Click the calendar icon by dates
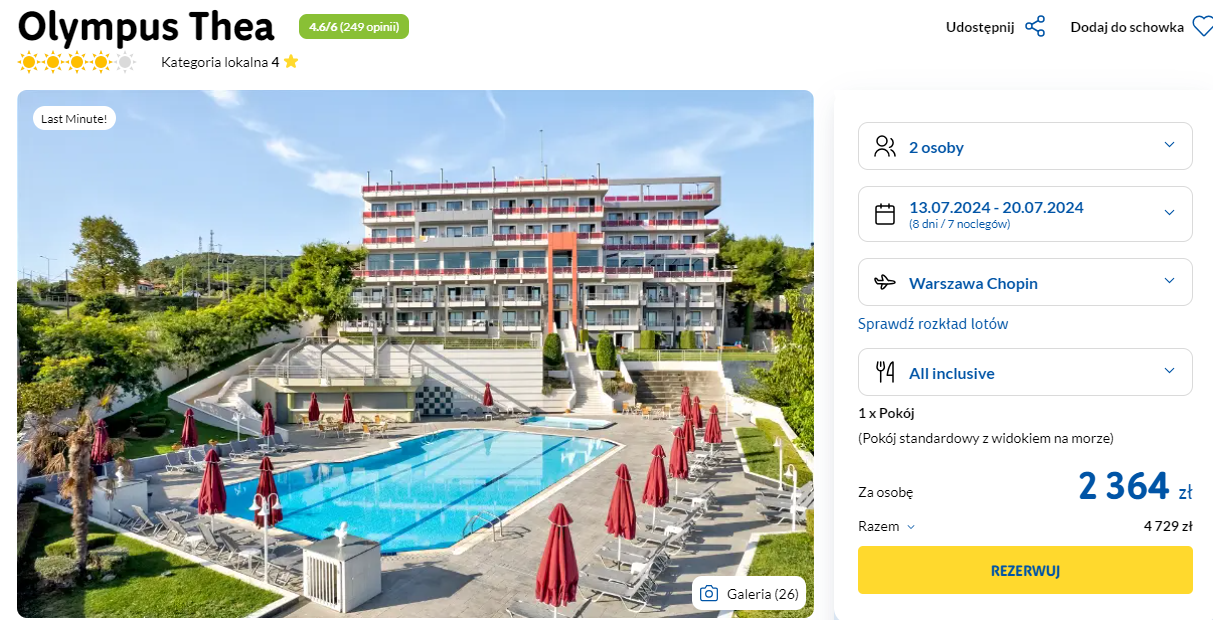Viewport: 1213px width, 620px height. click(x=885, y=214)
